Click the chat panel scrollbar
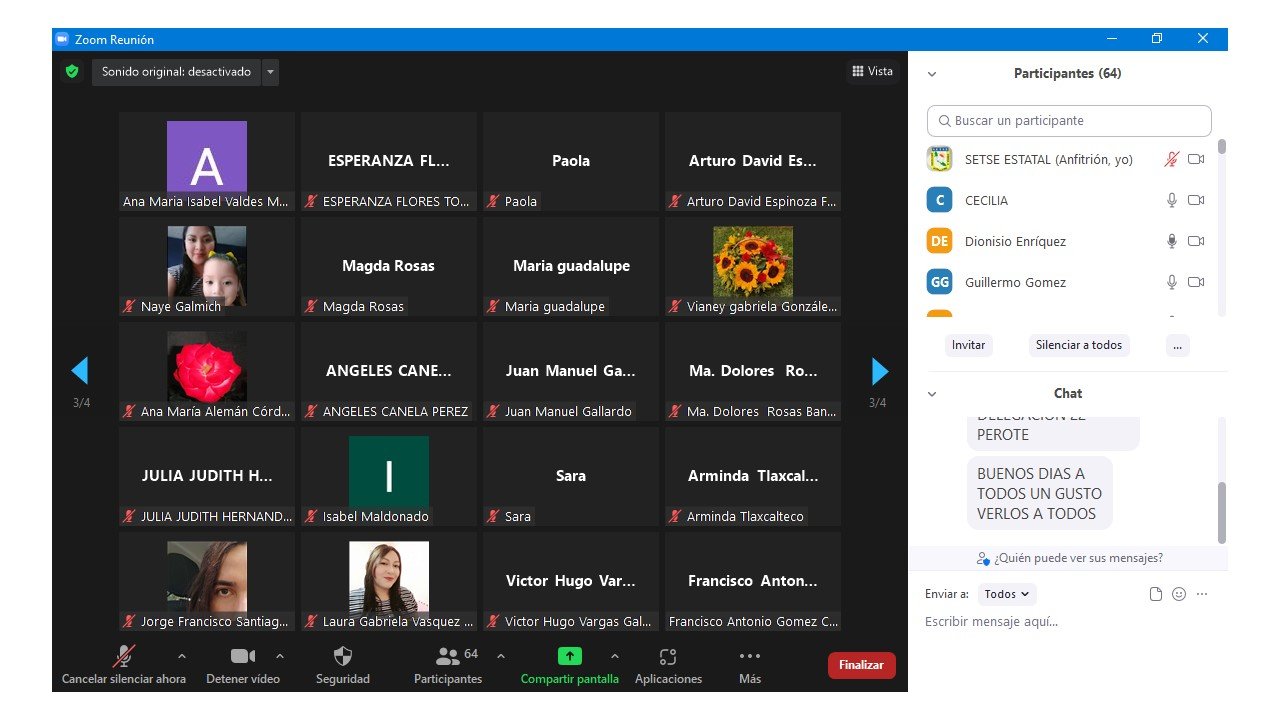Viewport: 1280px width, 720px height. click(x=1220, y=510)
